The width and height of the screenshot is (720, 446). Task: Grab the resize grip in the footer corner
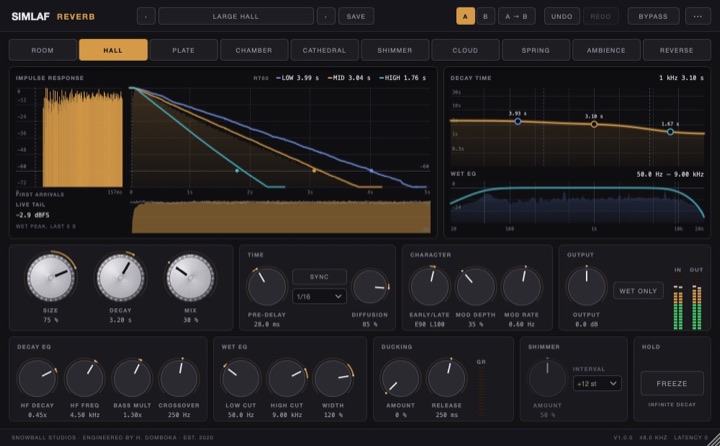click(x=714, y=439)
